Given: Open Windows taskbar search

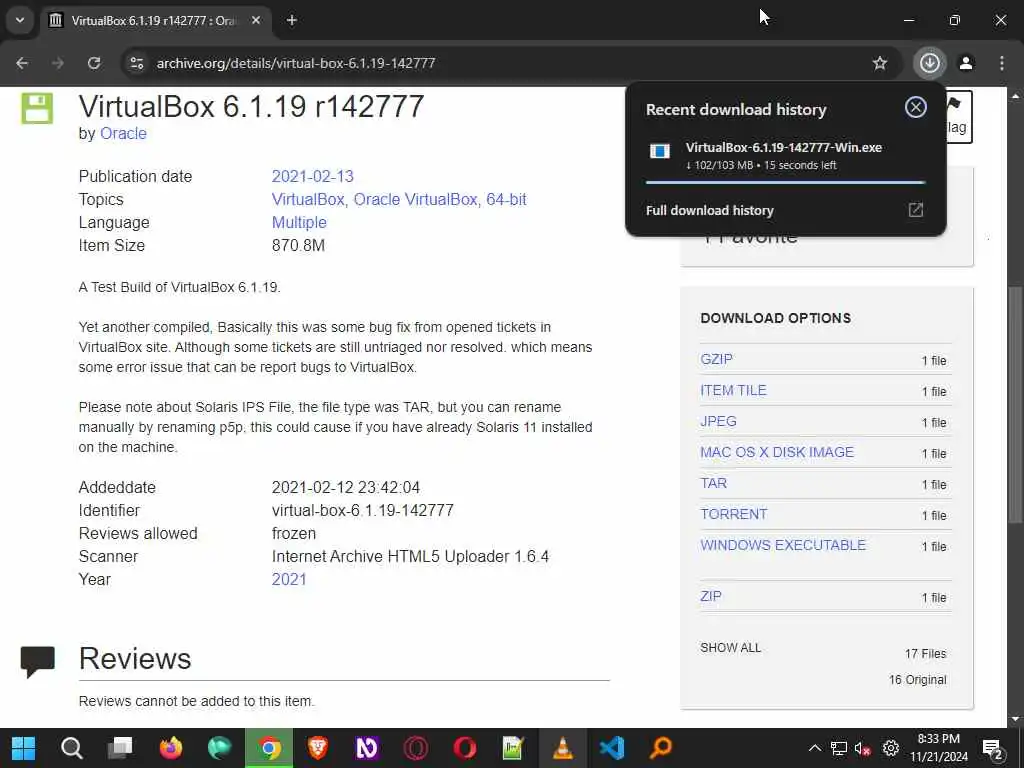Looking at the screenshot, I should [72, 748].
